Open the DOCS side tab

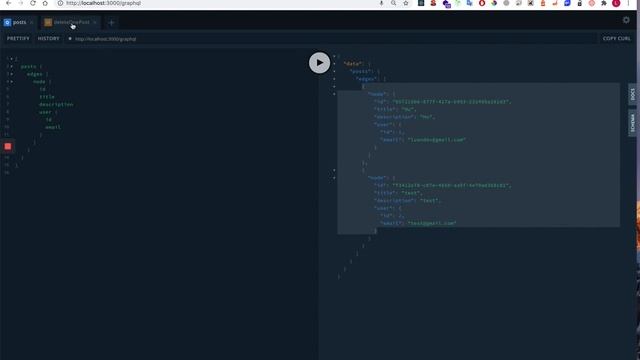pyautogui.click(x=632, y=94)
